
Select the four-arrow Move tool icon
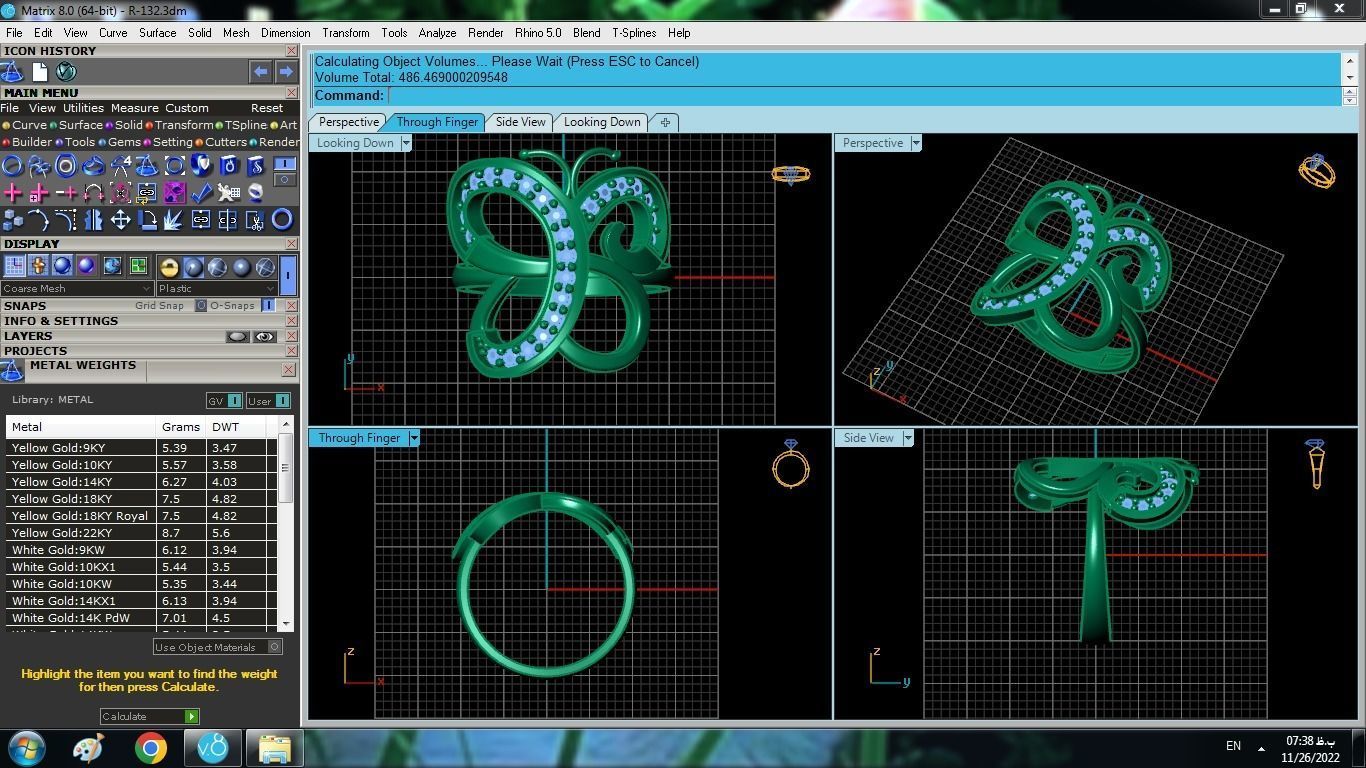120,219
